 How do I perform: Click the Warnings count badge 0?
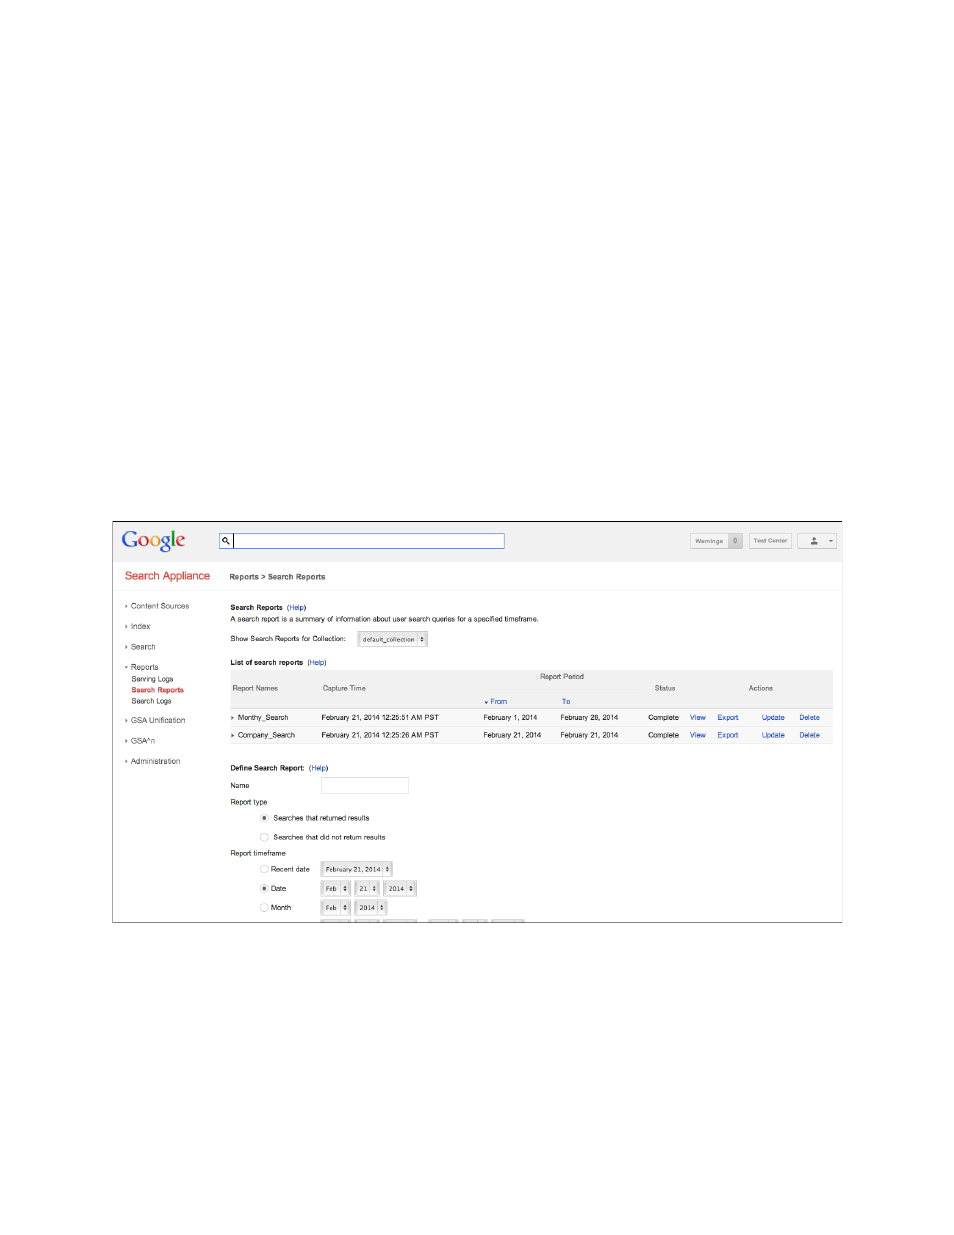point(735,541)
